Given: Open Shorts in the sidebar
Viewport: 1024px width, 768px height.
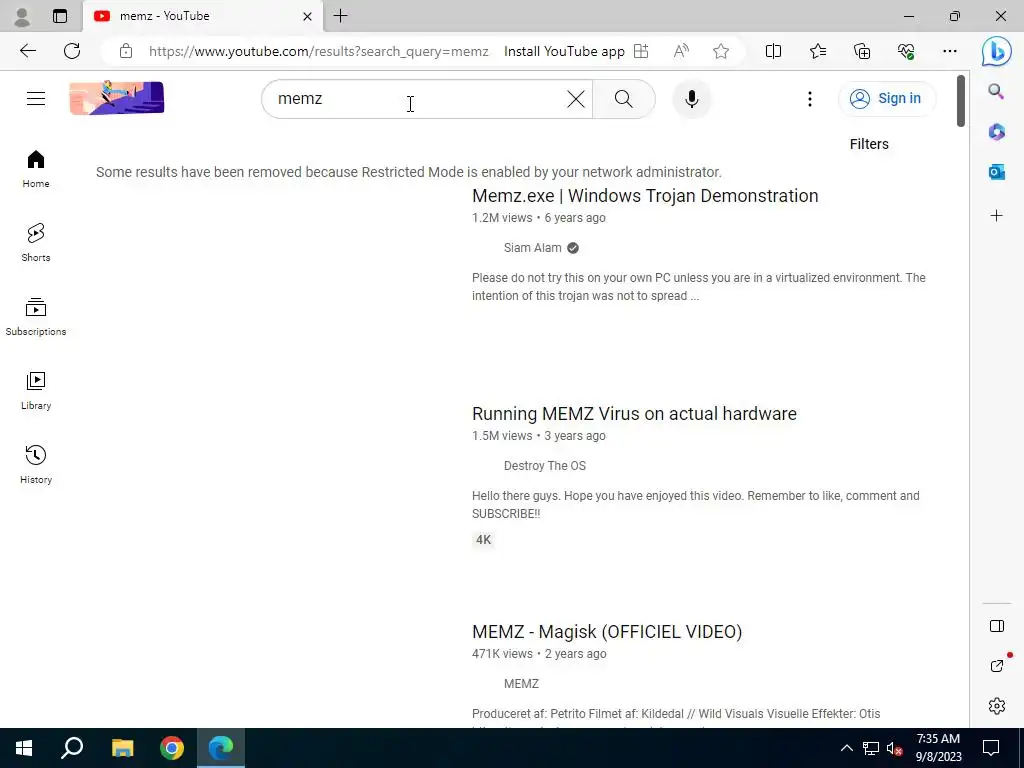Looking at the screenshot, I should tap(36, 243).
